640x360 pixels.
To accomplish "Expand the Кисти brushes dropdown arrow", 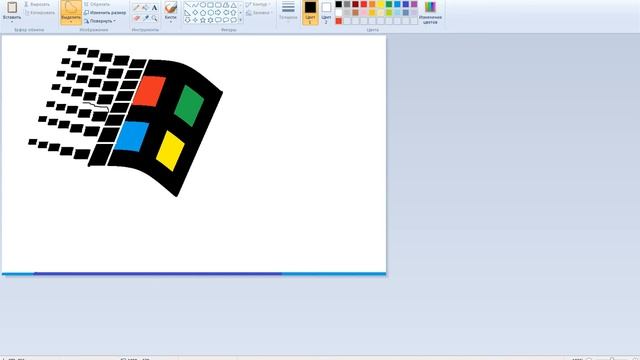I will pyautogui.click(x=171, y=22).
